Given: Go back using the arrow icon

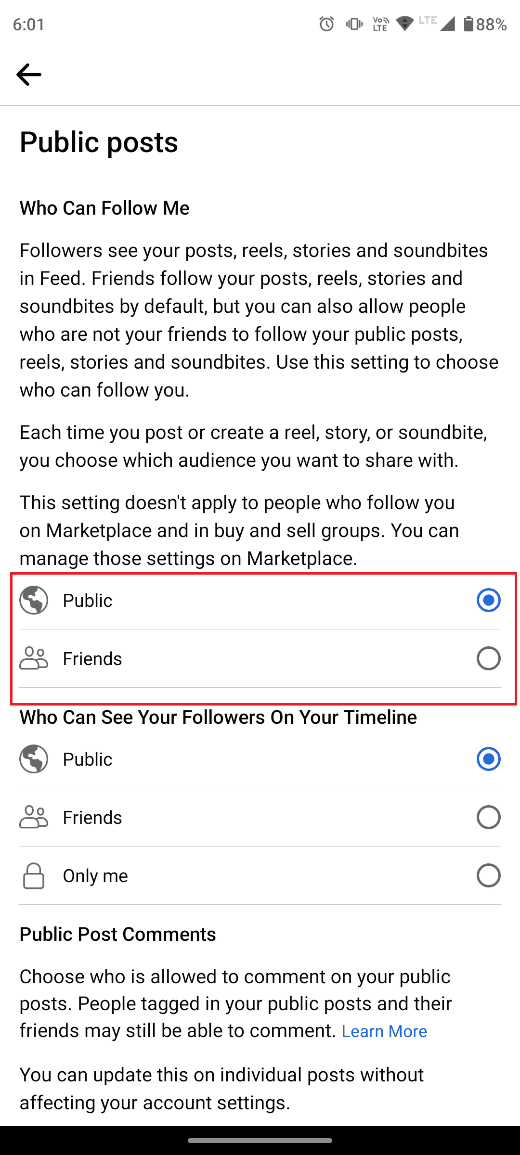Looking at the screenshot, I should coord(29,74).
